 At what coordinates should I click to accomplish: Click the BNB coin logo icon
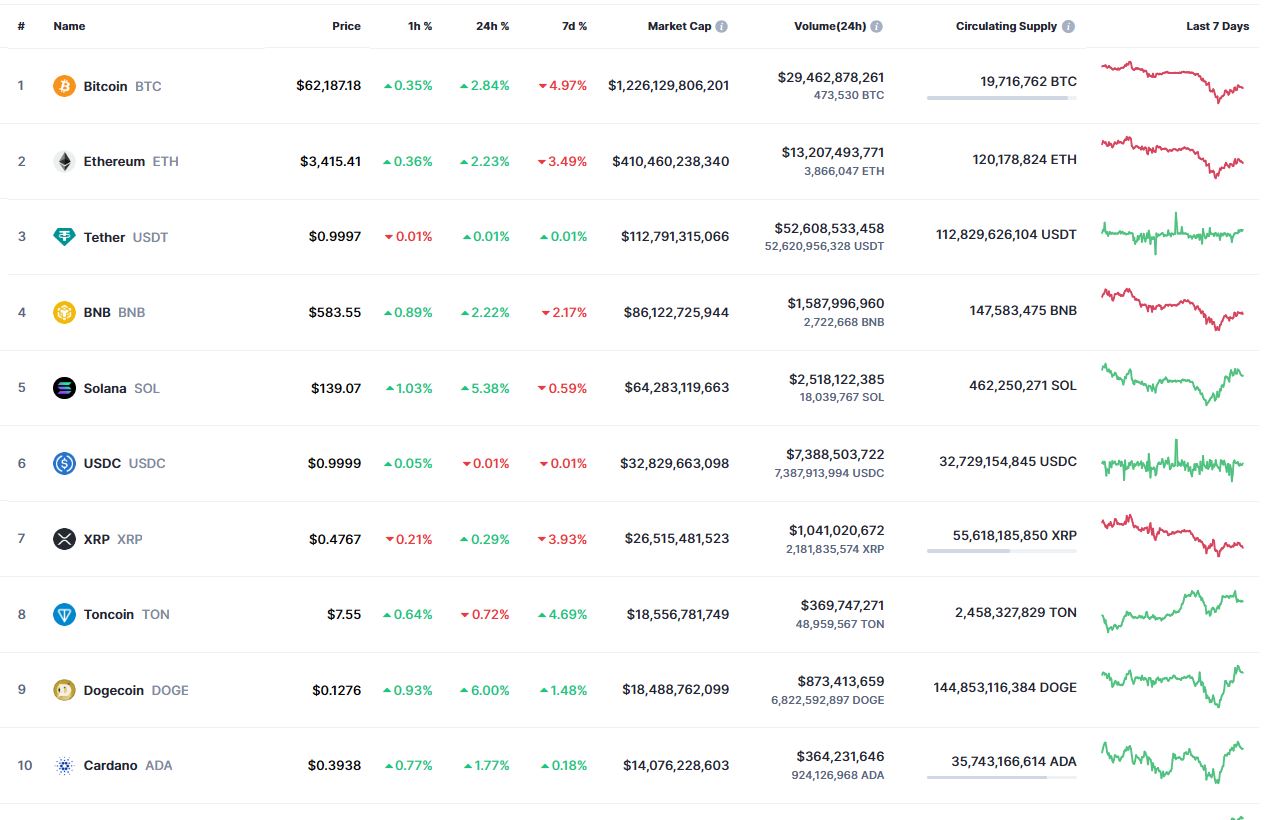tap(64, 312)
